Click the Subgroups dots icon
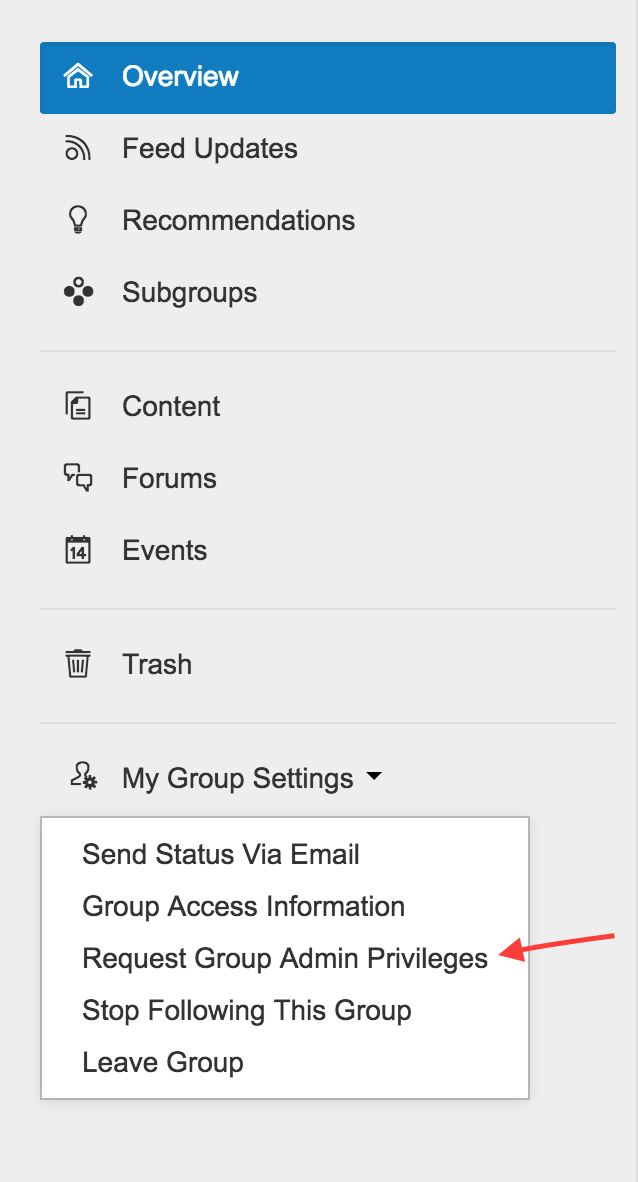This screenshot has height=1182, width=638. [78, 292]
